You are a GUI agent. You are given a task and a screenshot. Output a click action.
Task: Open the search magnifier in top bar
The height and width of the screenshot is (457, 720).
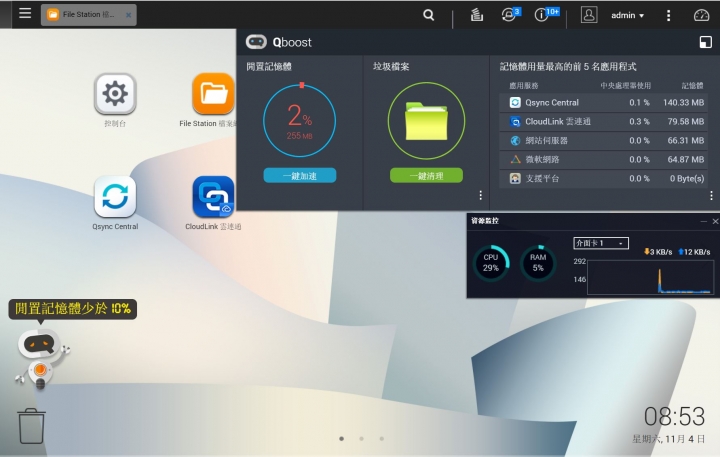pos(428,15)
